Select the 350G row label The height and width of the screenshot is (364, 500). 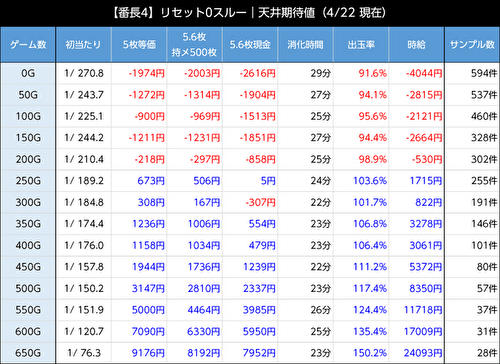click(x=28, y=224)
